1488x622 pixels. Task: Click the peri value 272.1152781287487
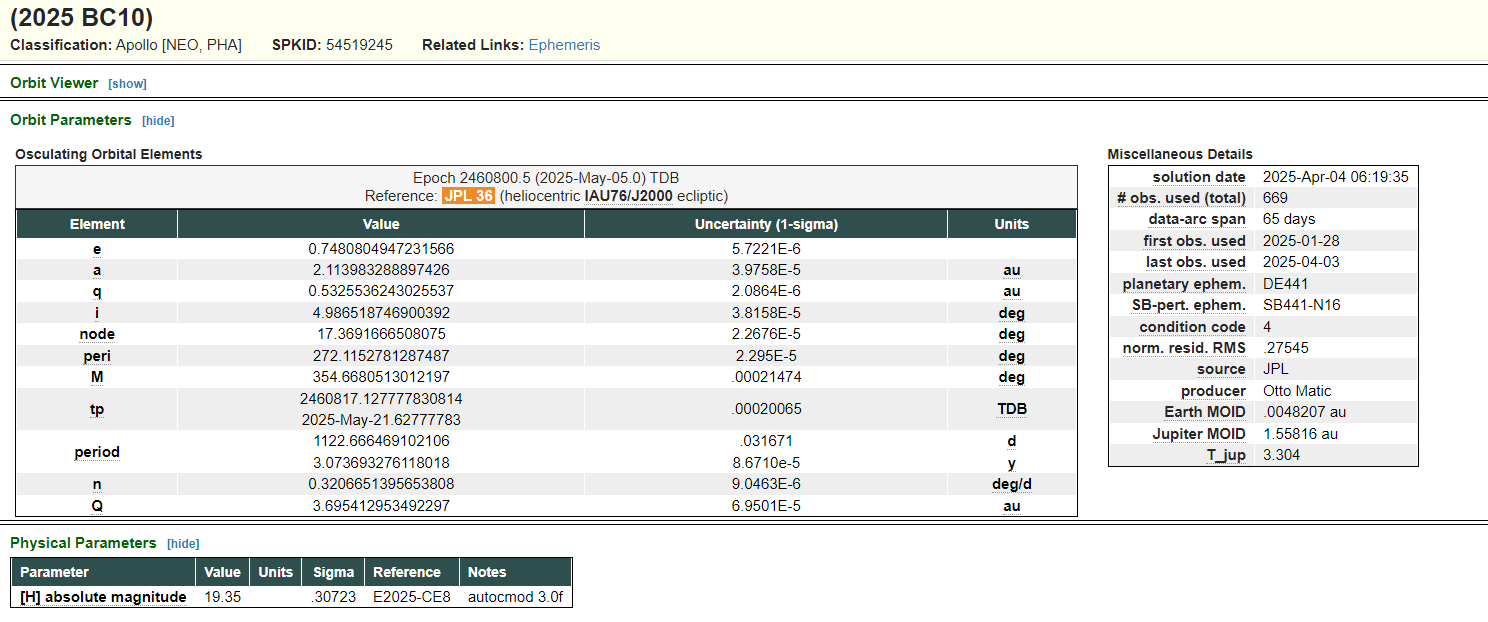click(x=381, y=356)
